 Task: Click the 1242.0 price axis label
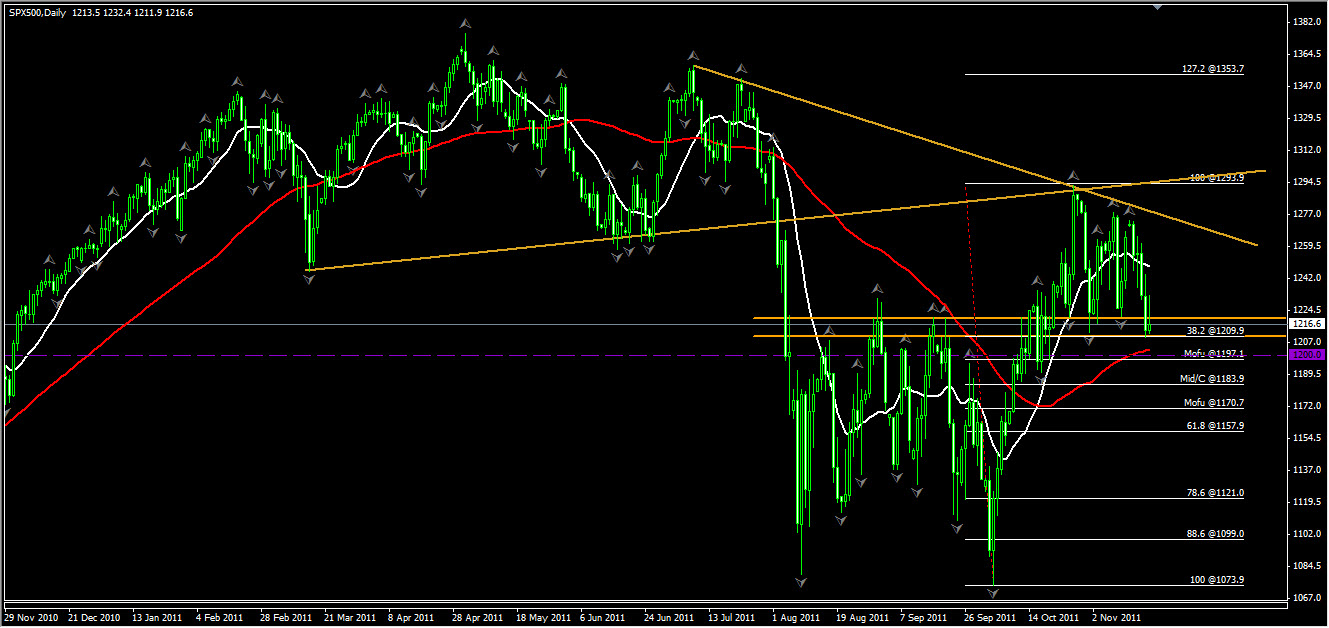coord(1308,278)
